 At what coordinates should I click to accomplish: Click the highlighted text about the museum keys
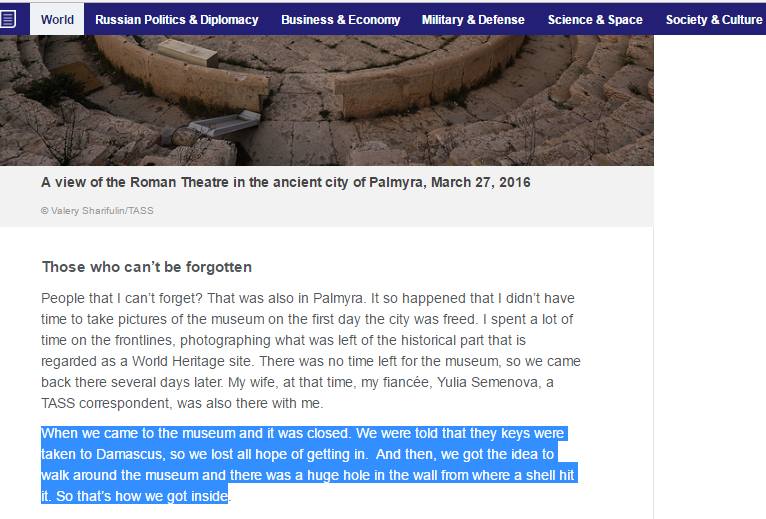pyautogui.click(x=309, y=465)
